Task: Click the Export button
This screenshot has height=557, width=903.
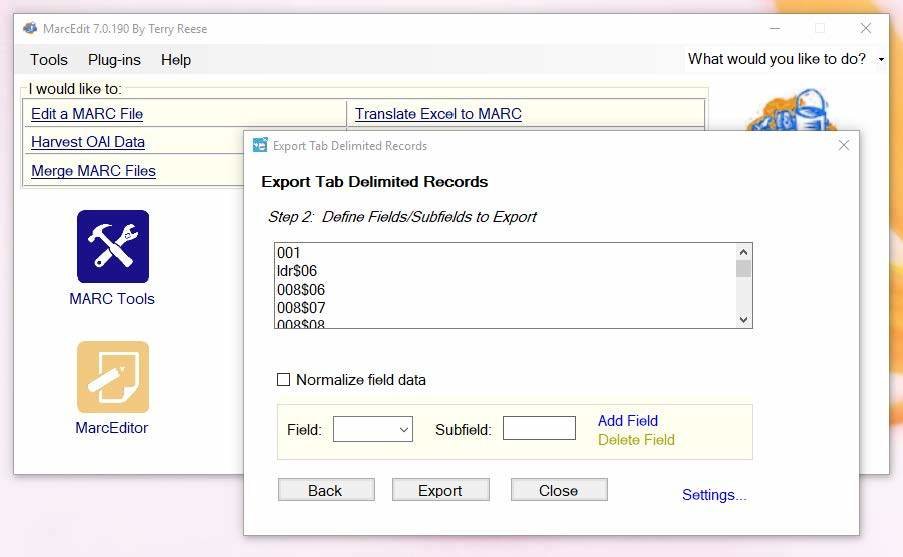Action: tap(441, 490)
